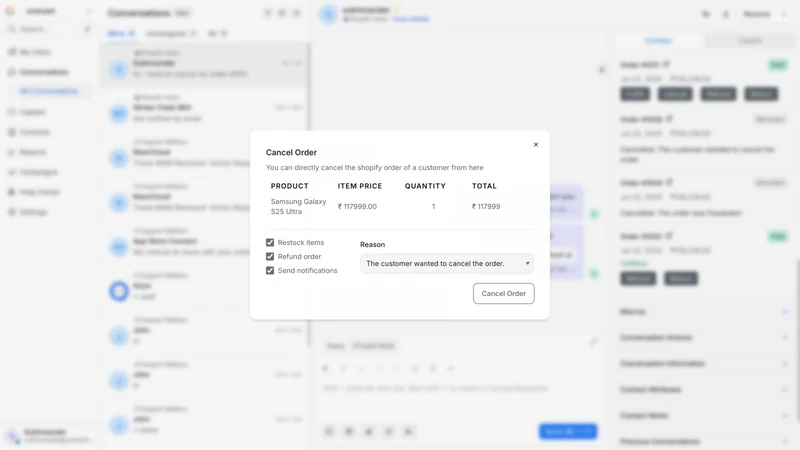Click the Reason field label
This screenshot has height=450, width=800.
coord(372,244)
